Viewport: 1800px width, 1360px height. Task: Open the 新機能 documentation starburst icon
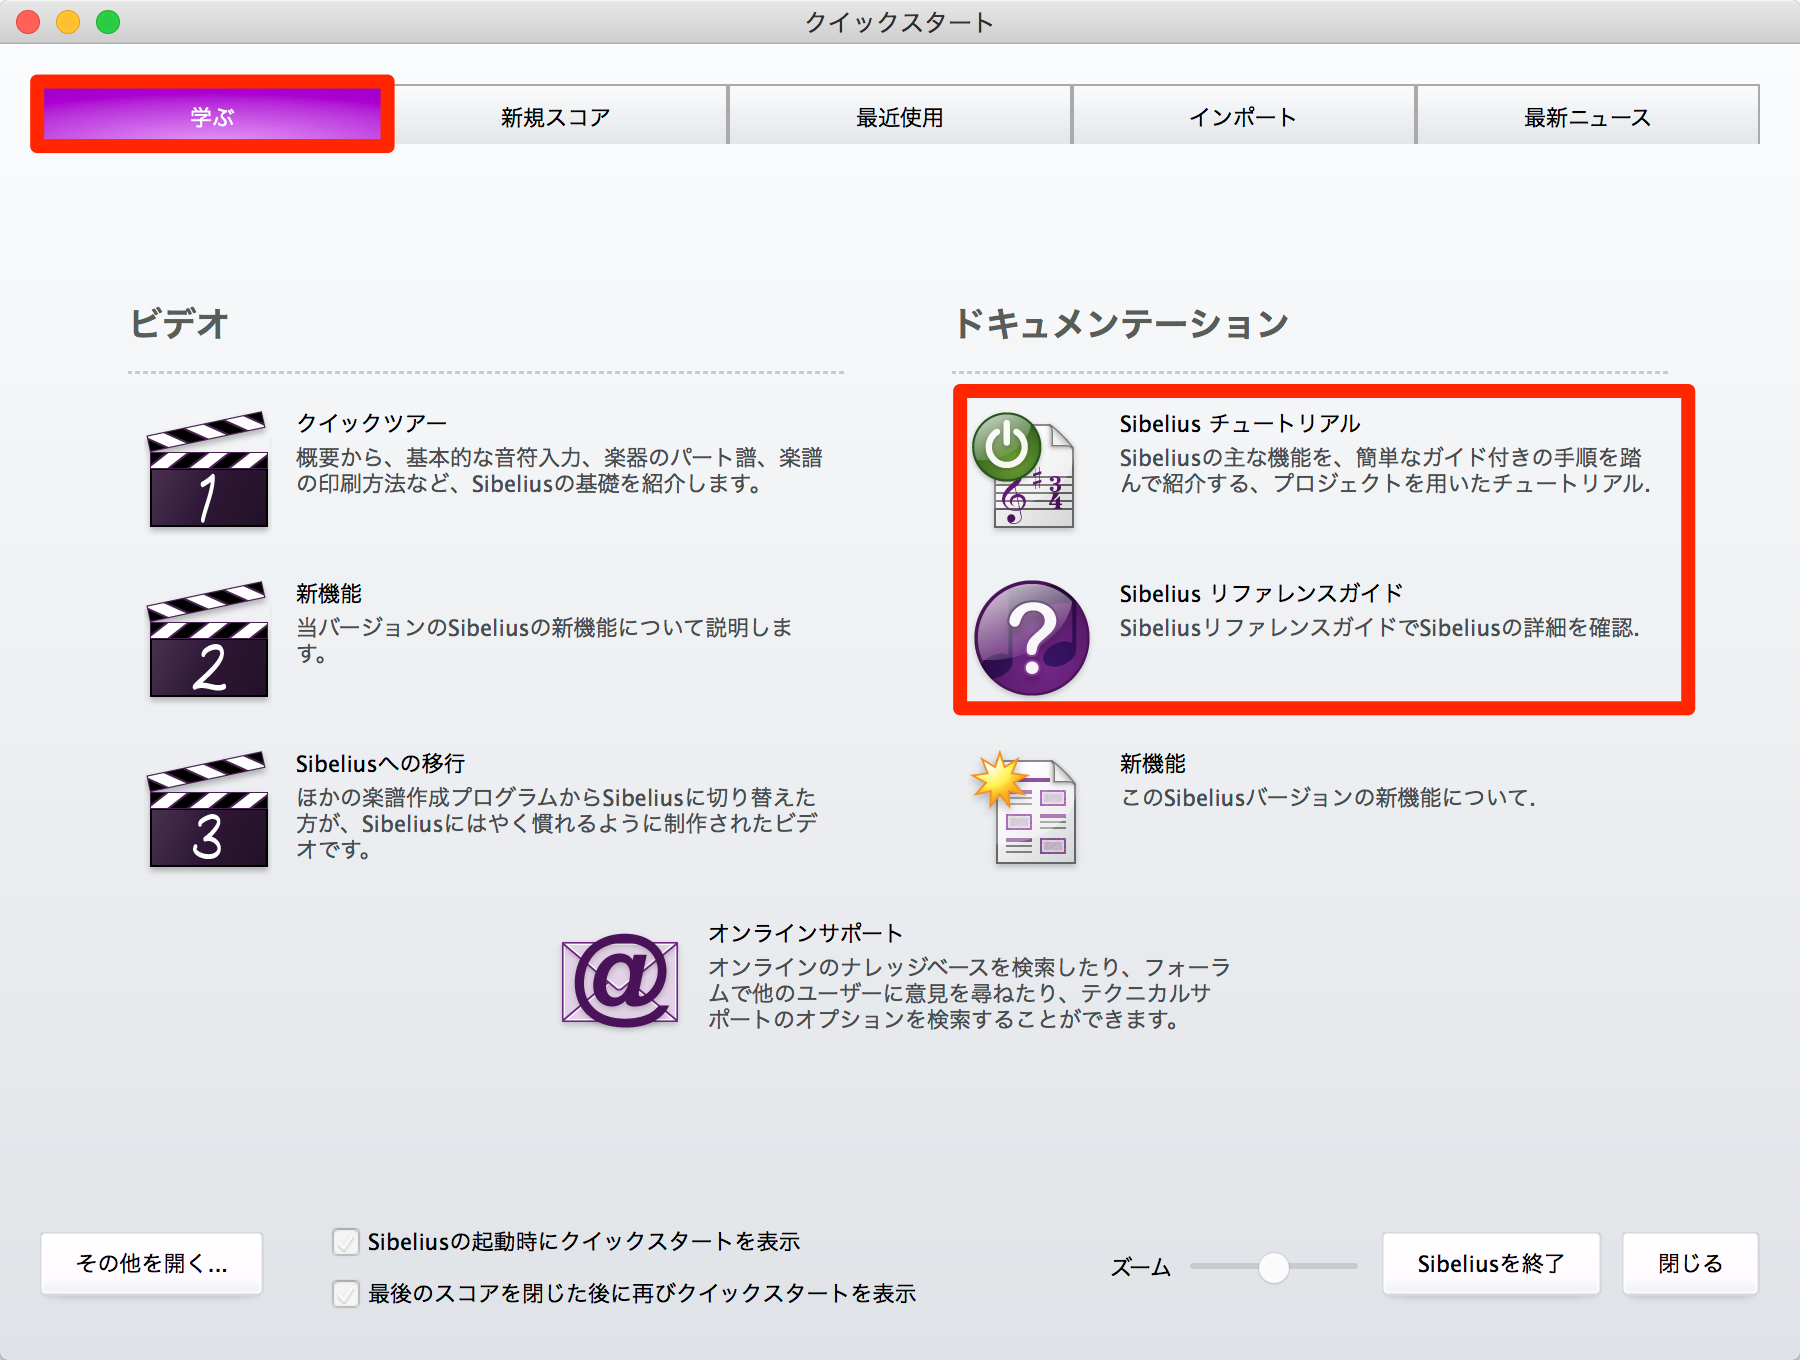pos(1024,808)
